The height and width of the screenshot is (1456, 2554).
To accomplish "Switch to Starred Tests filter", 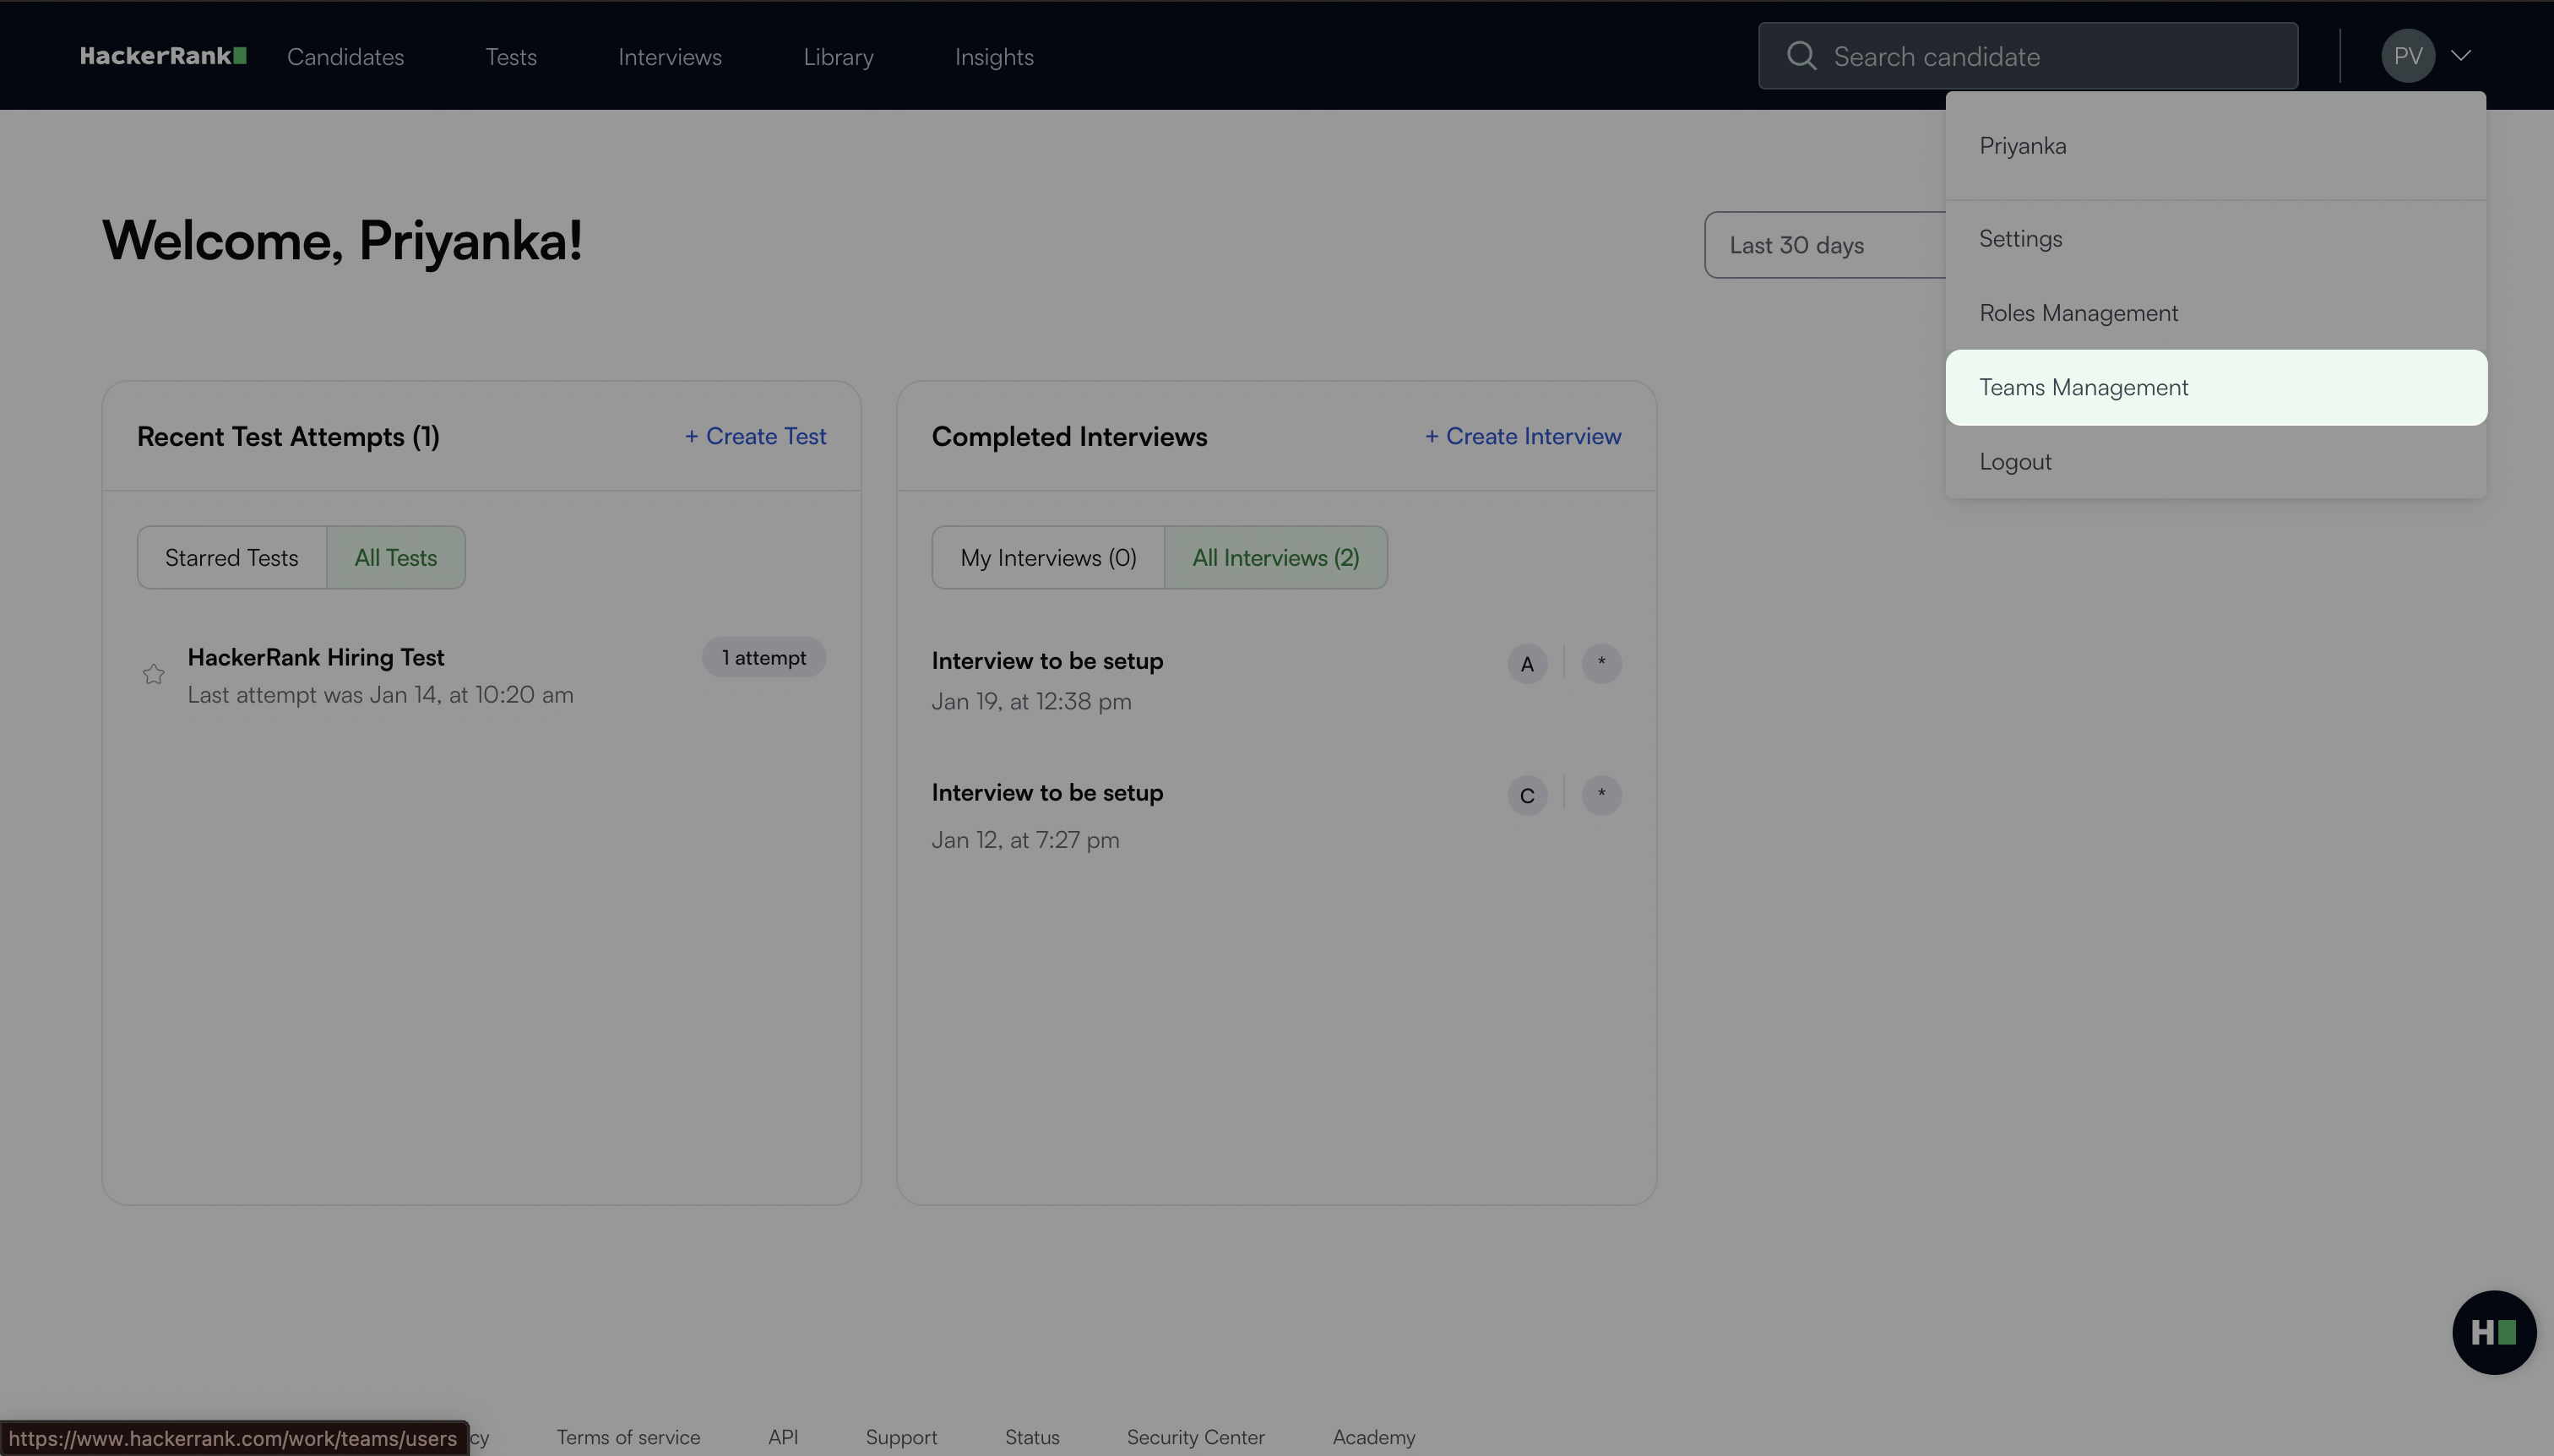I will 231,558.
